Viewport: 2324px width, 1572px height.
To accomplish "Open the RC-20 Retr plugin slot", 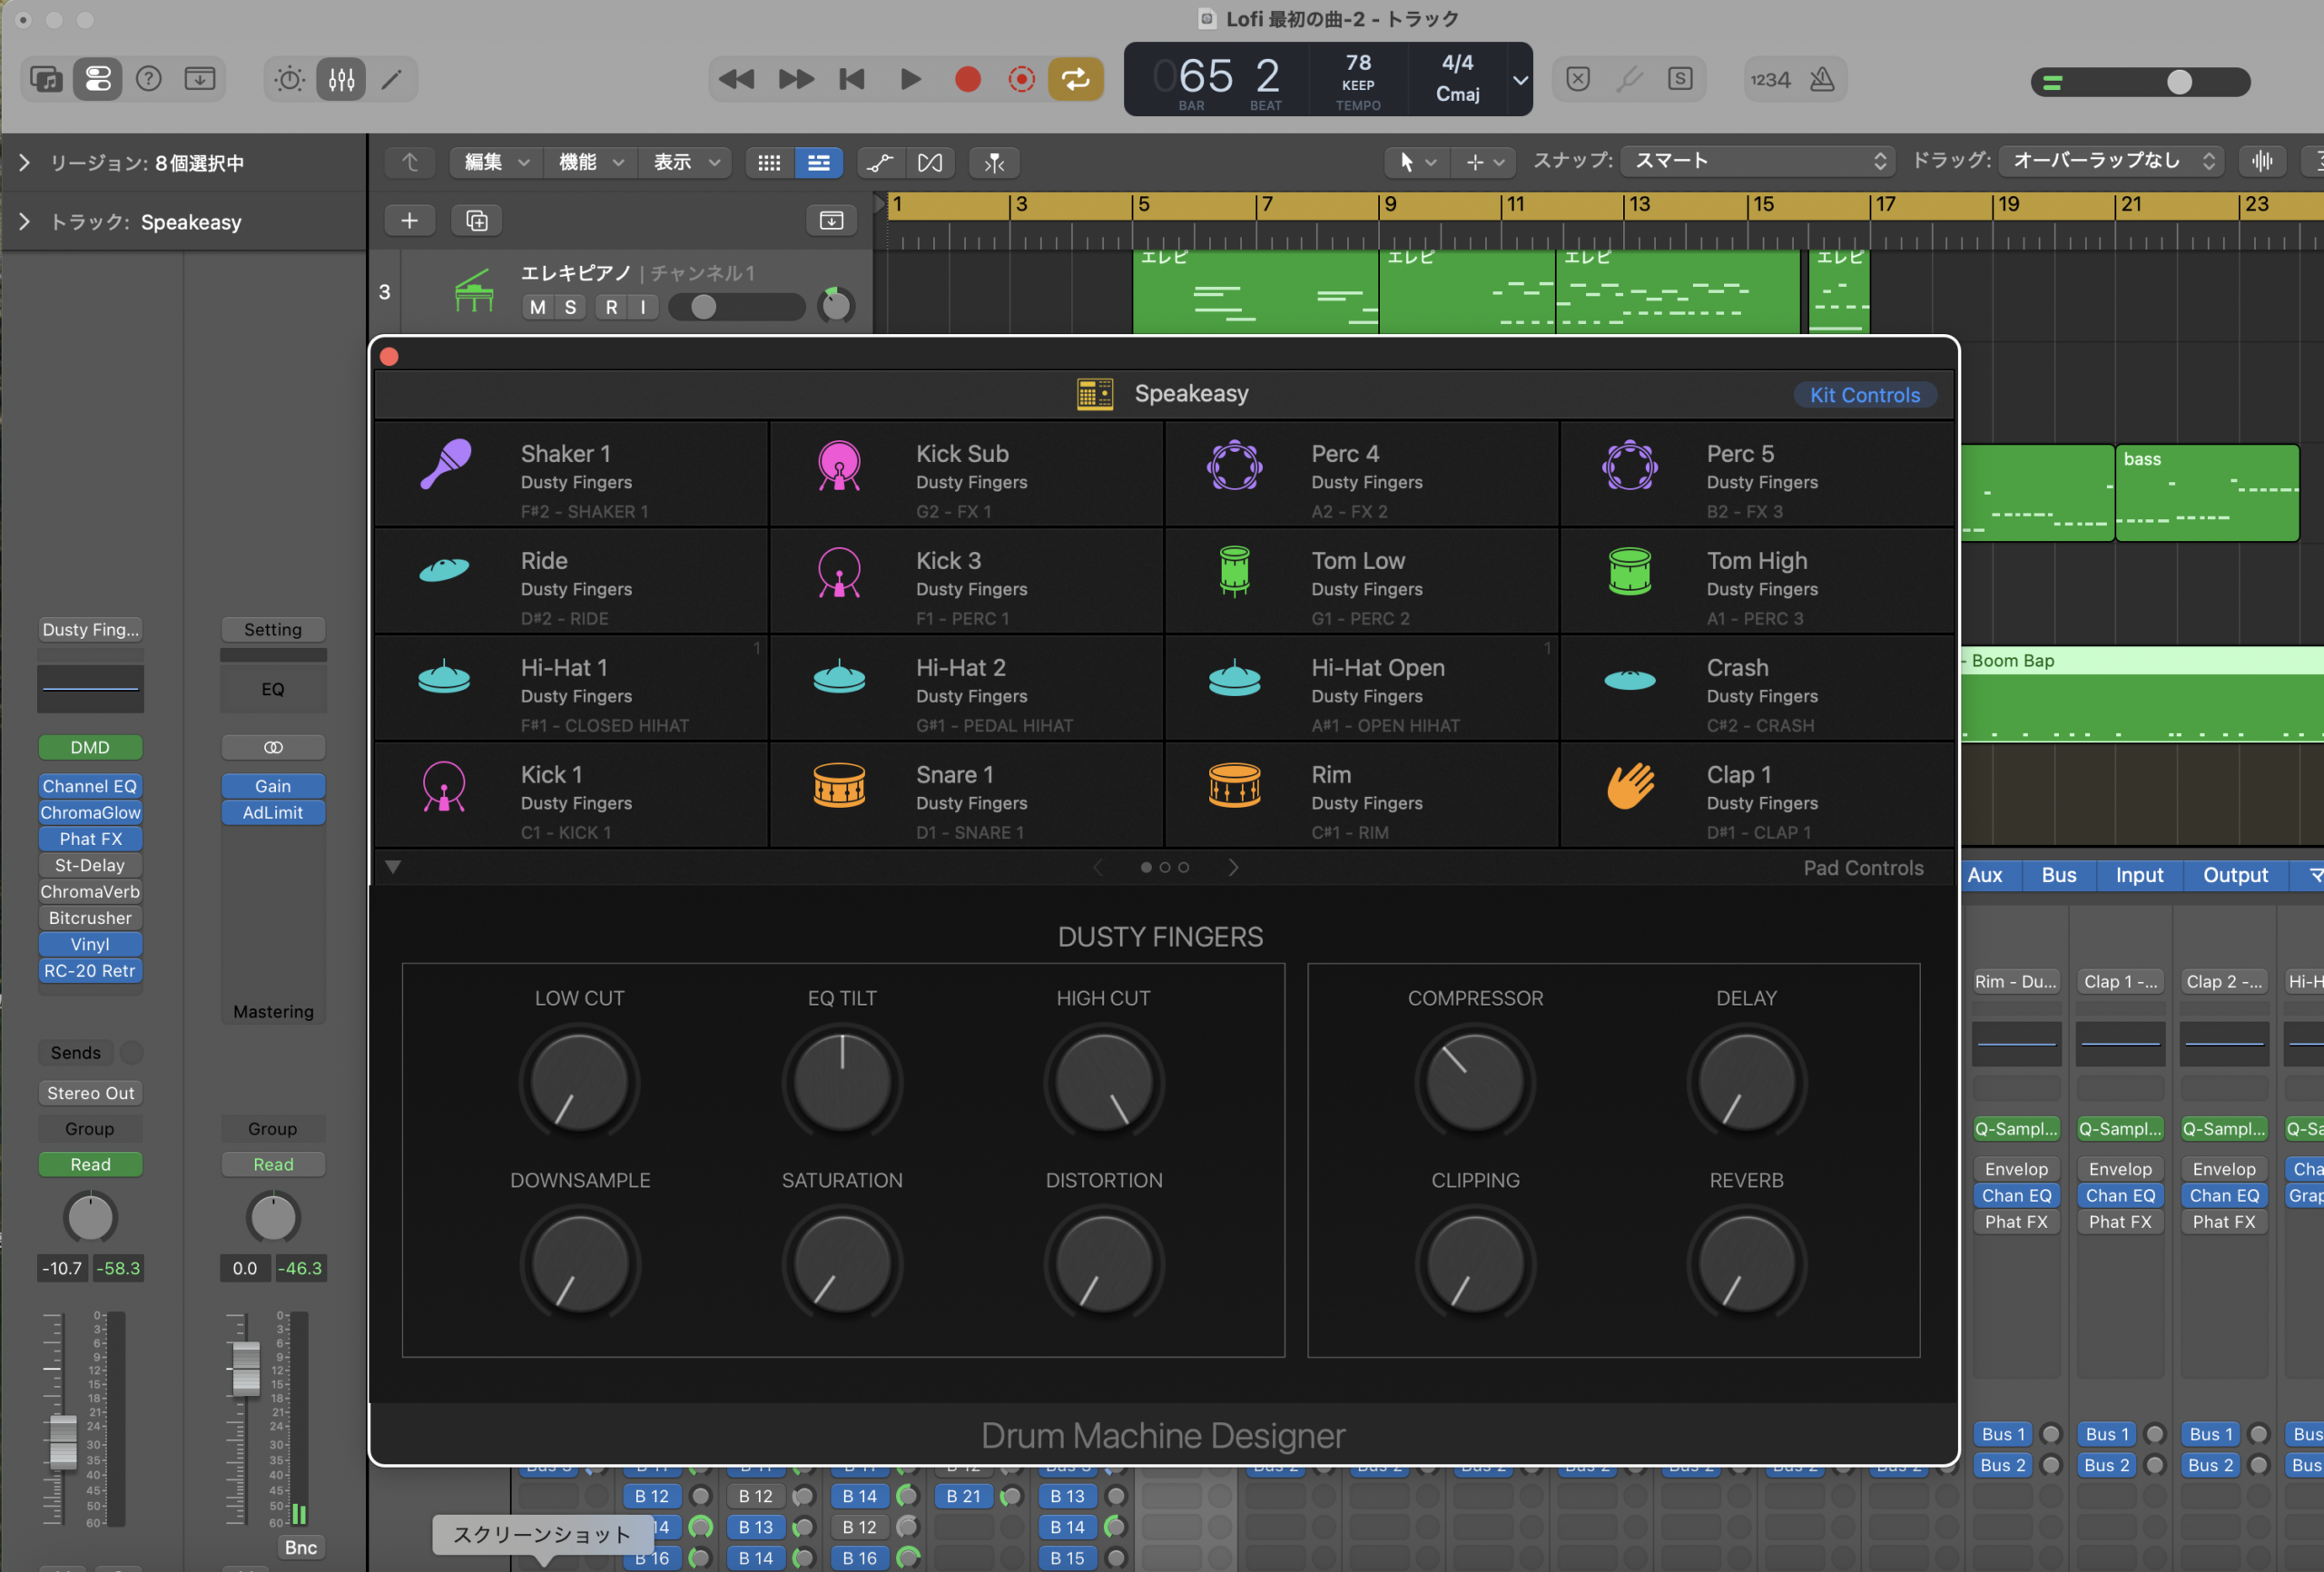I will [90, 970].
